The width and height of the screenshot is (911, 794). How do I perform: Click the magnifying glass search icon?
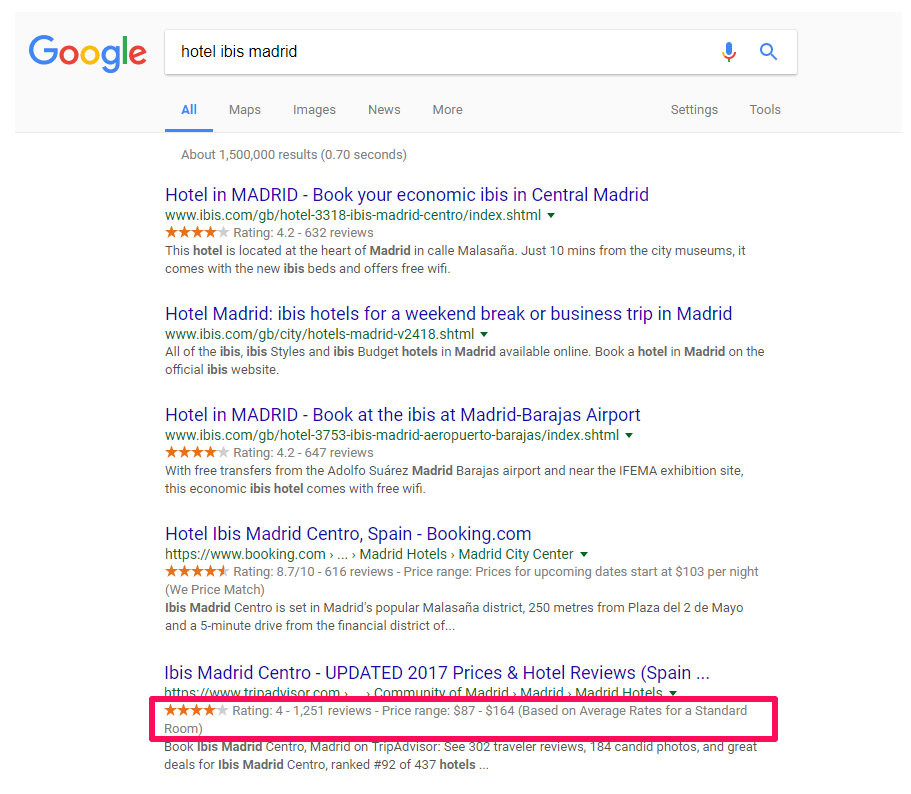tap(768, 52)
